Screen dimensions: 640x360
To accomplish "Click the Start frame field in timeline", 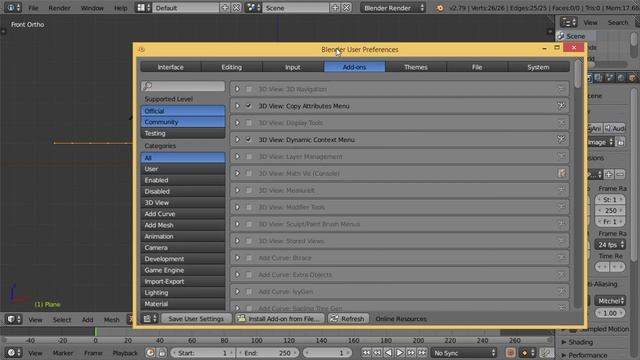I will pyautogui.click(x=202, y=353).
